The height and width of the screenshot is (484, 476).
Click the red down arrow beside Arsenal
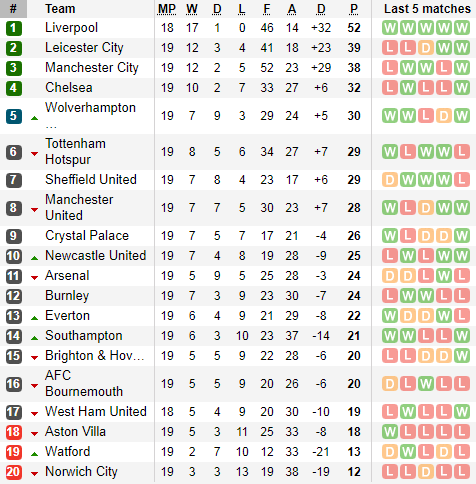(x=34, y=278)
